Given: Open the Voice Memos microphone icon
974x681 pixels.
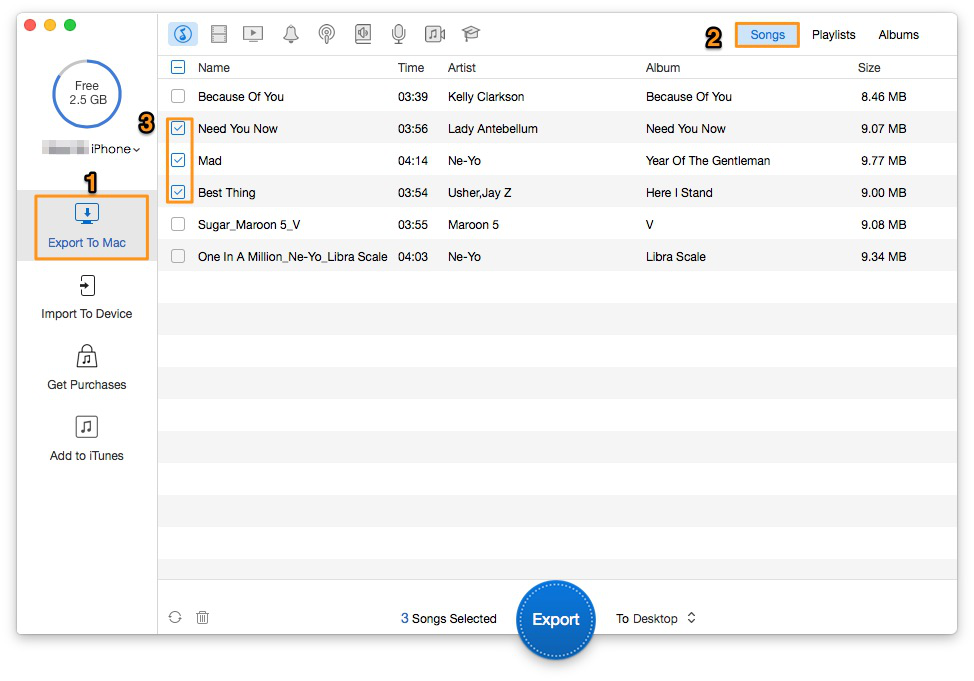Looking at the screenshot, I should 398,34.
